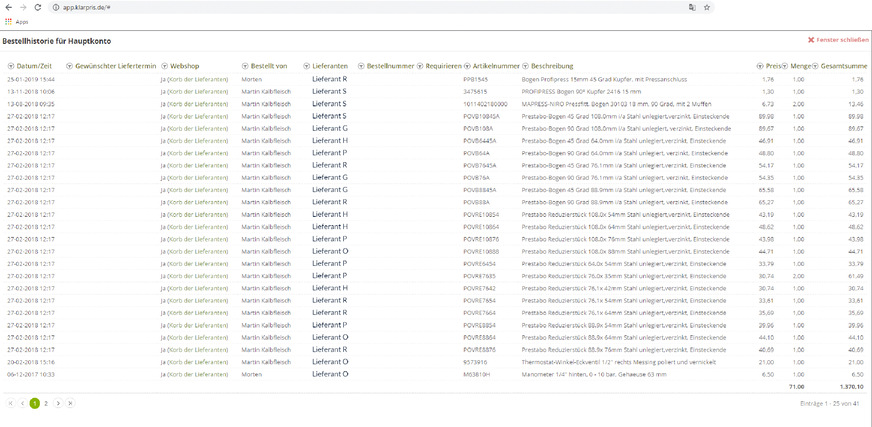Open the Lieferanten column filter
This screenshot has height=427, width=872.
click(306, 66)
